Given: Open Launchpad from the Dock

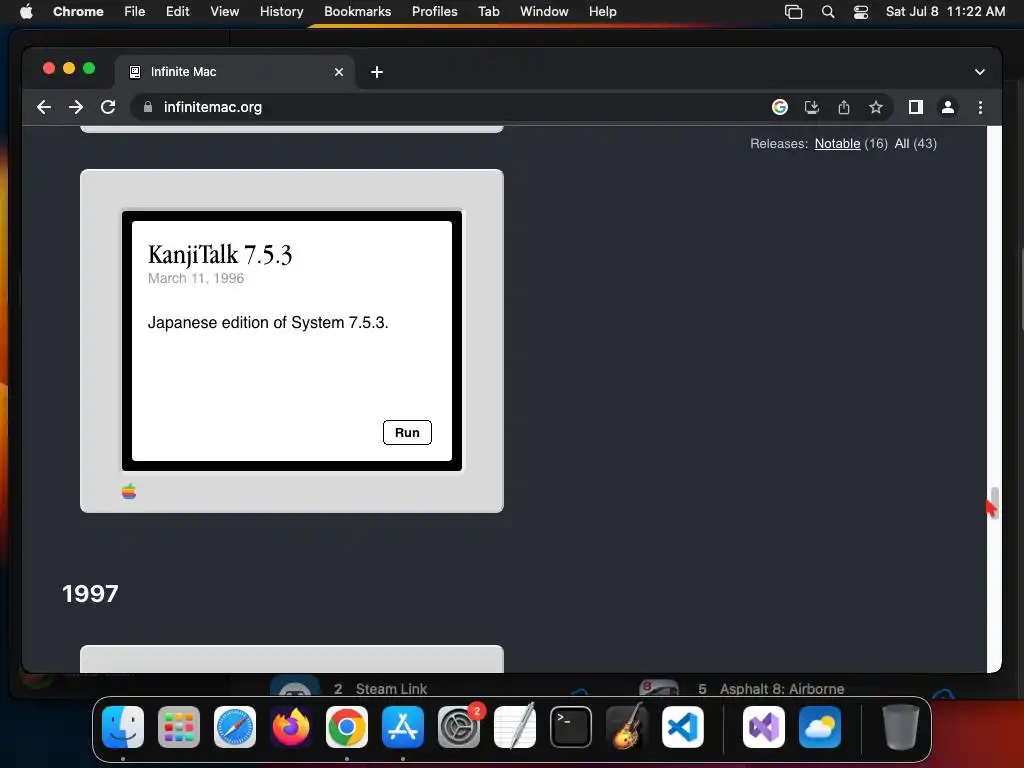Looking at the screenshot, I should pyautogui.click(x=179, y=727).
